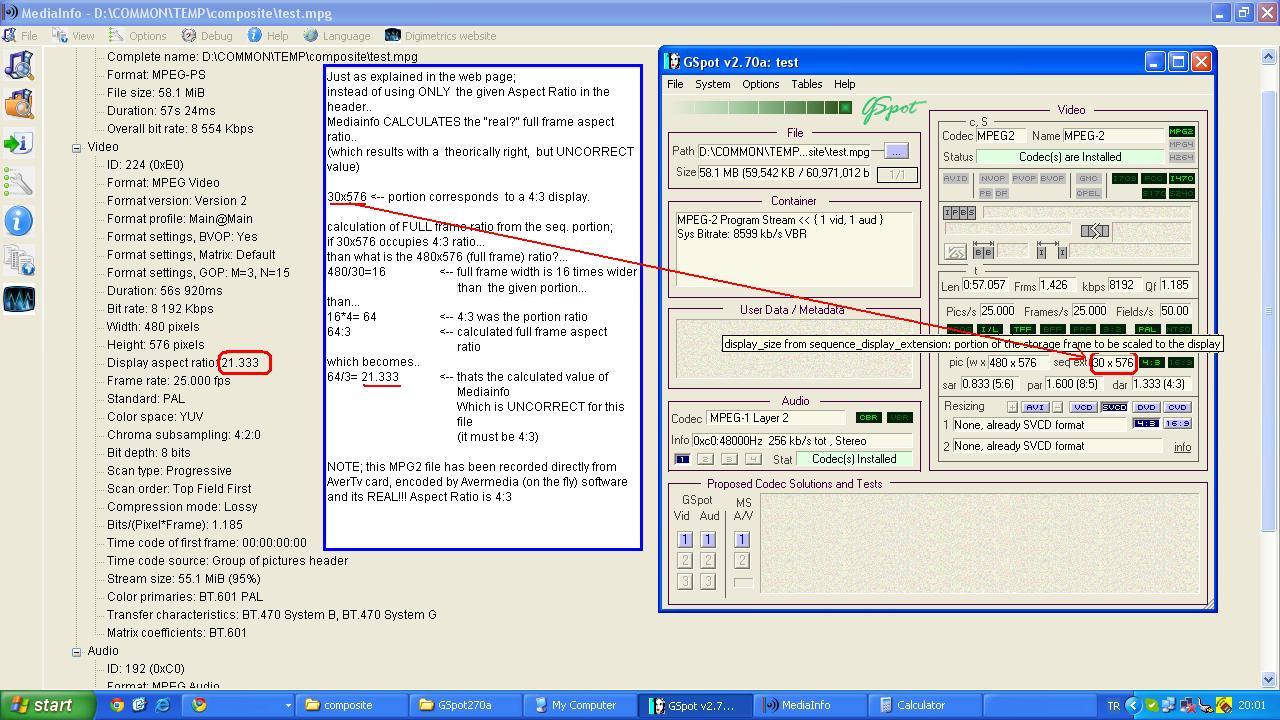Screen dimensions: 1280x720
Task: Open the GSpot Tables menu
Action: point(807,84)
